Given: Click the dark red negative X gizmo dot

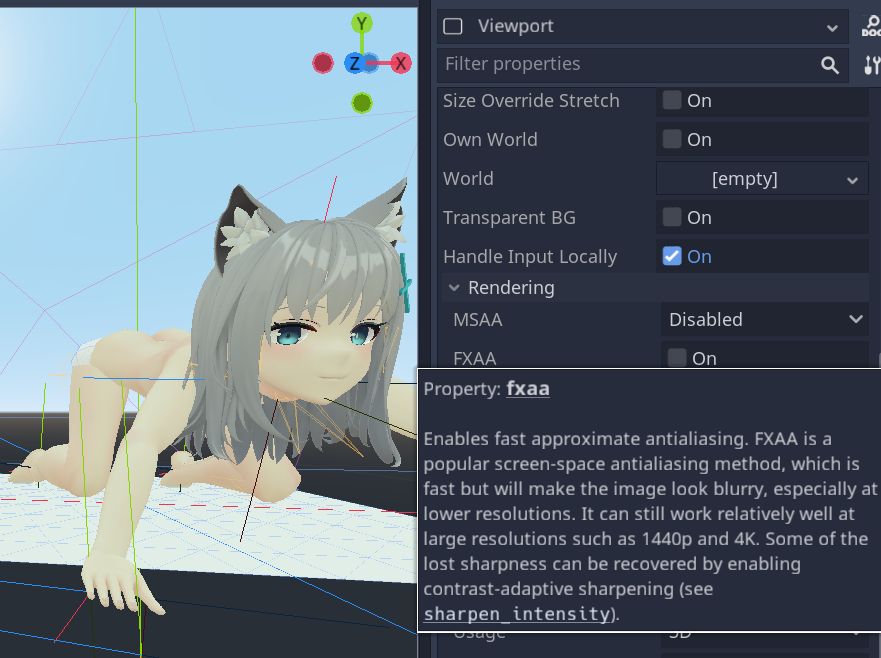Looking at the screenshot, I should pyautogui.click(x=323, y=63).
